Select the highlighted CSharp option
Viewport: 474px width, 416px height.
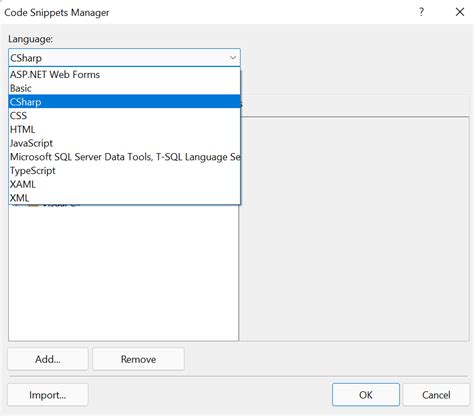(x=124, y=102)
